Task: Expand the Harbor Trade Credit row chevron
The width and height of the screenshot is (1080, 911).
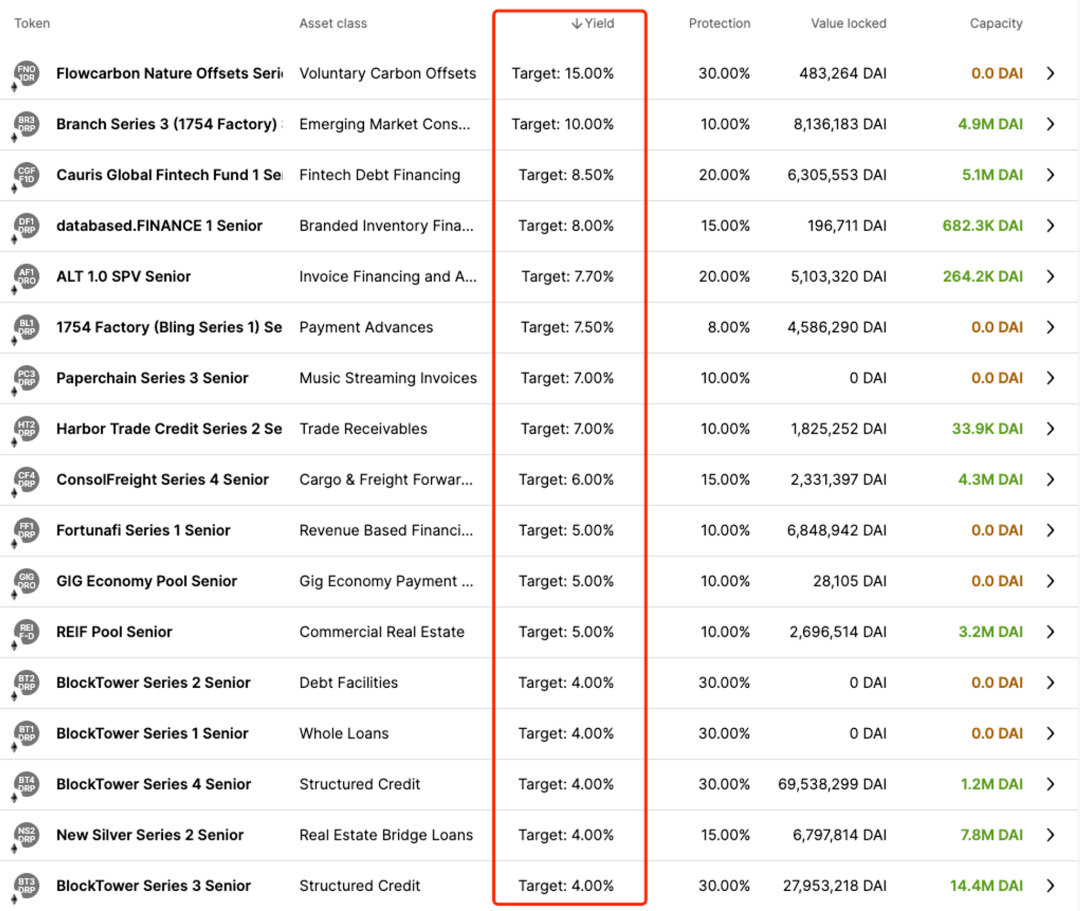Action: tap(1050, 429)
